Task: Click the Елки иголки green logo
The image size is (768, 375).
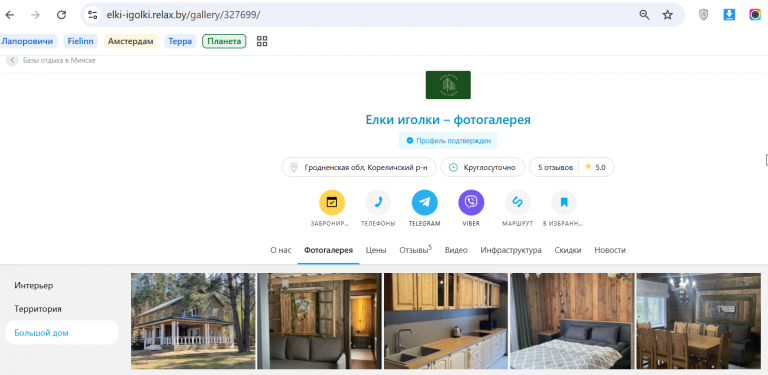Action: (448, 85)
